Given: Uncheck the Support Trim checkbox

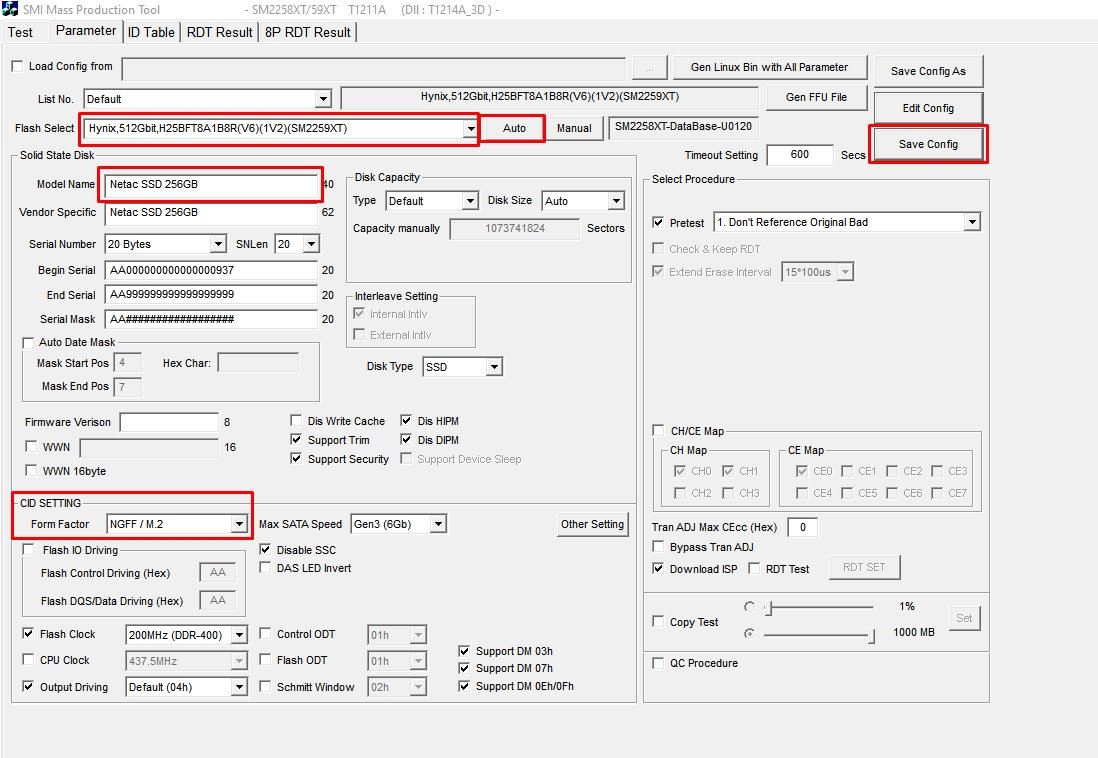Looking at the screenshot, I should 296,439.
